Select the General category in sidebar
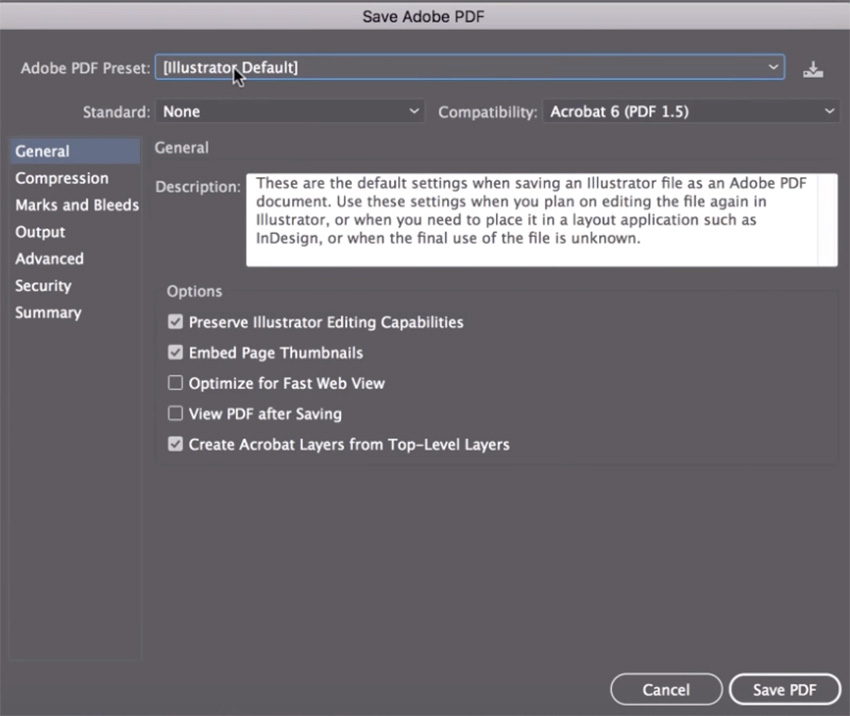Image resolution: width=850 pixels, height=716 pixels. [43, 151]
